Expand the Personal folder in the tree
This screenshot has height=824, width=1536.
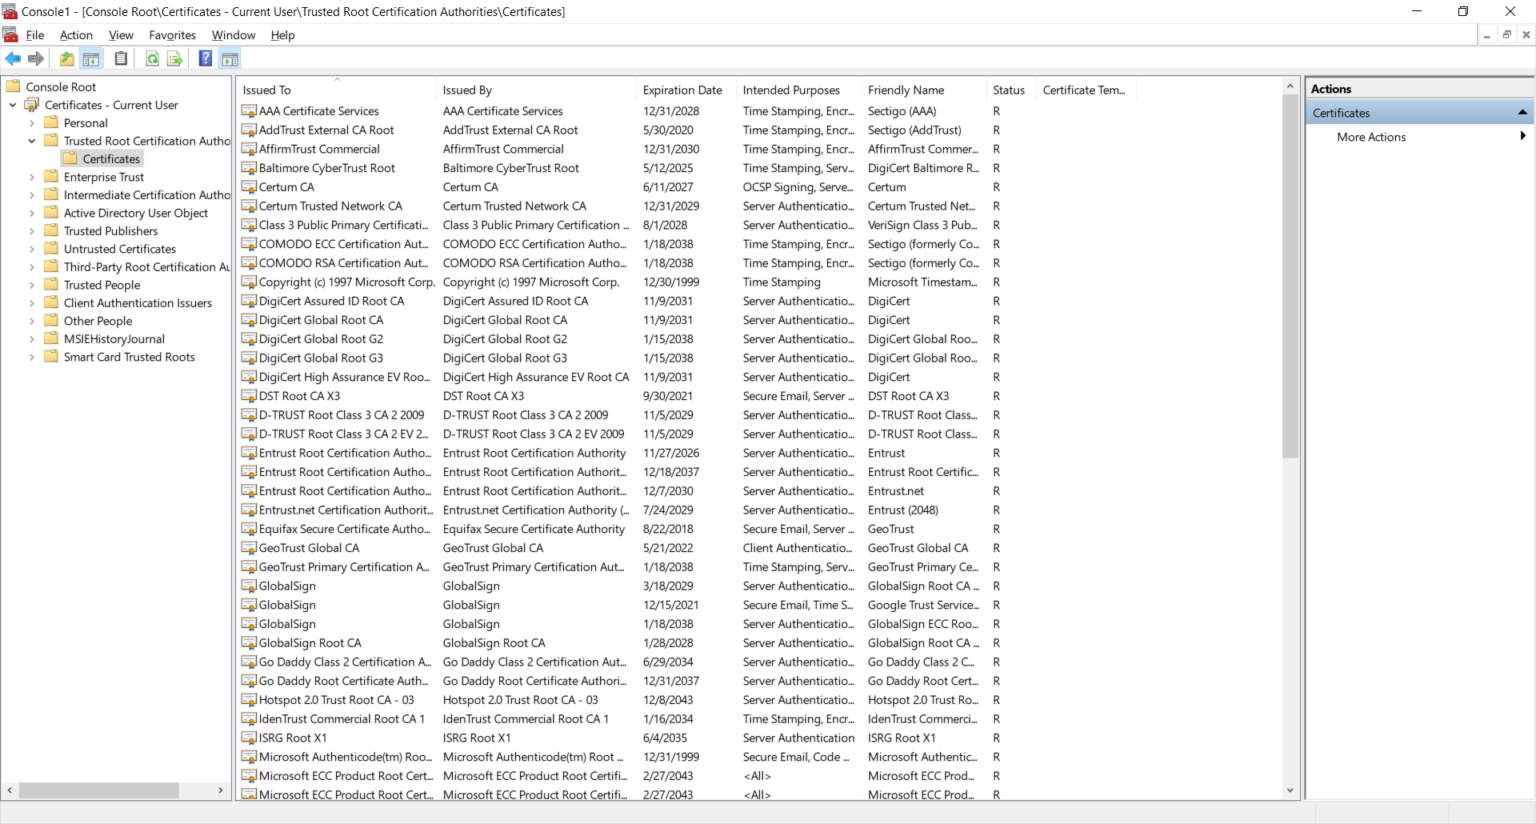click(x=32, y=123)
